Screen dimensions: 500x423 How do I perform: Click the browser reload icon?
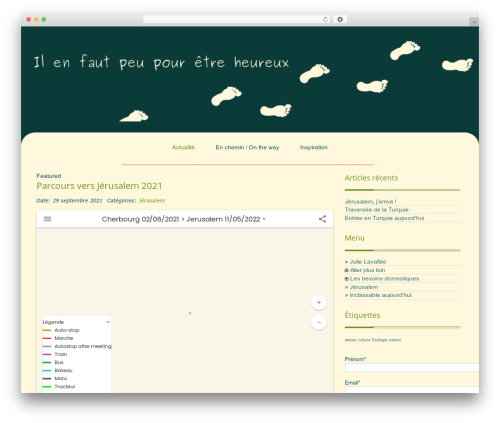click(x=325, y=20)
